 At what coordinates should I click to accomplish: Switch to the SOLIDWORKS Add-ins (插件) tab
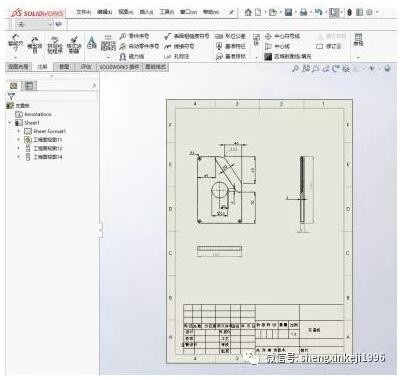(x=119, y=67)
